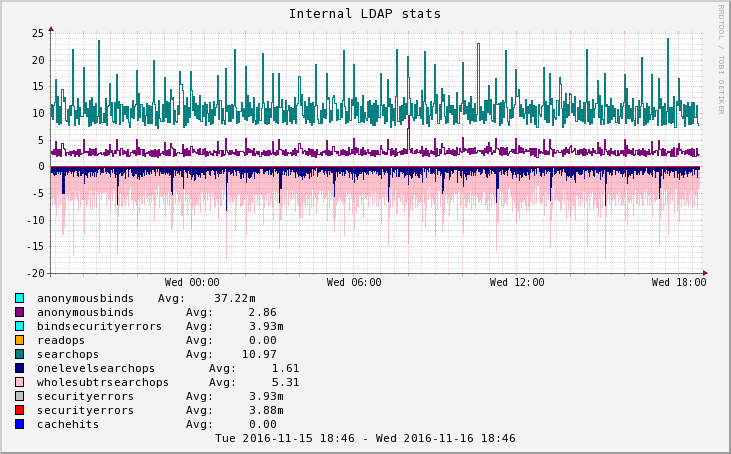
Task: Click the y-axis label '-20'
Action: 35,273
